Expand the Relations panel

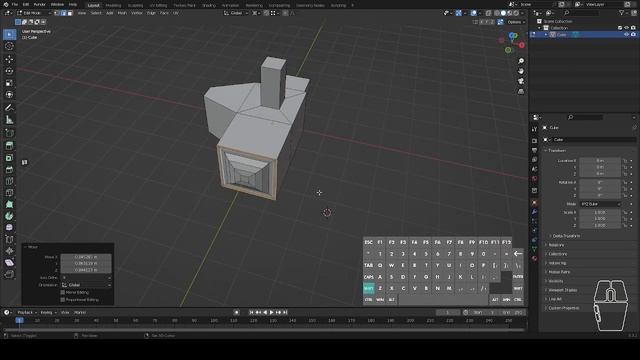coord(556,245)
